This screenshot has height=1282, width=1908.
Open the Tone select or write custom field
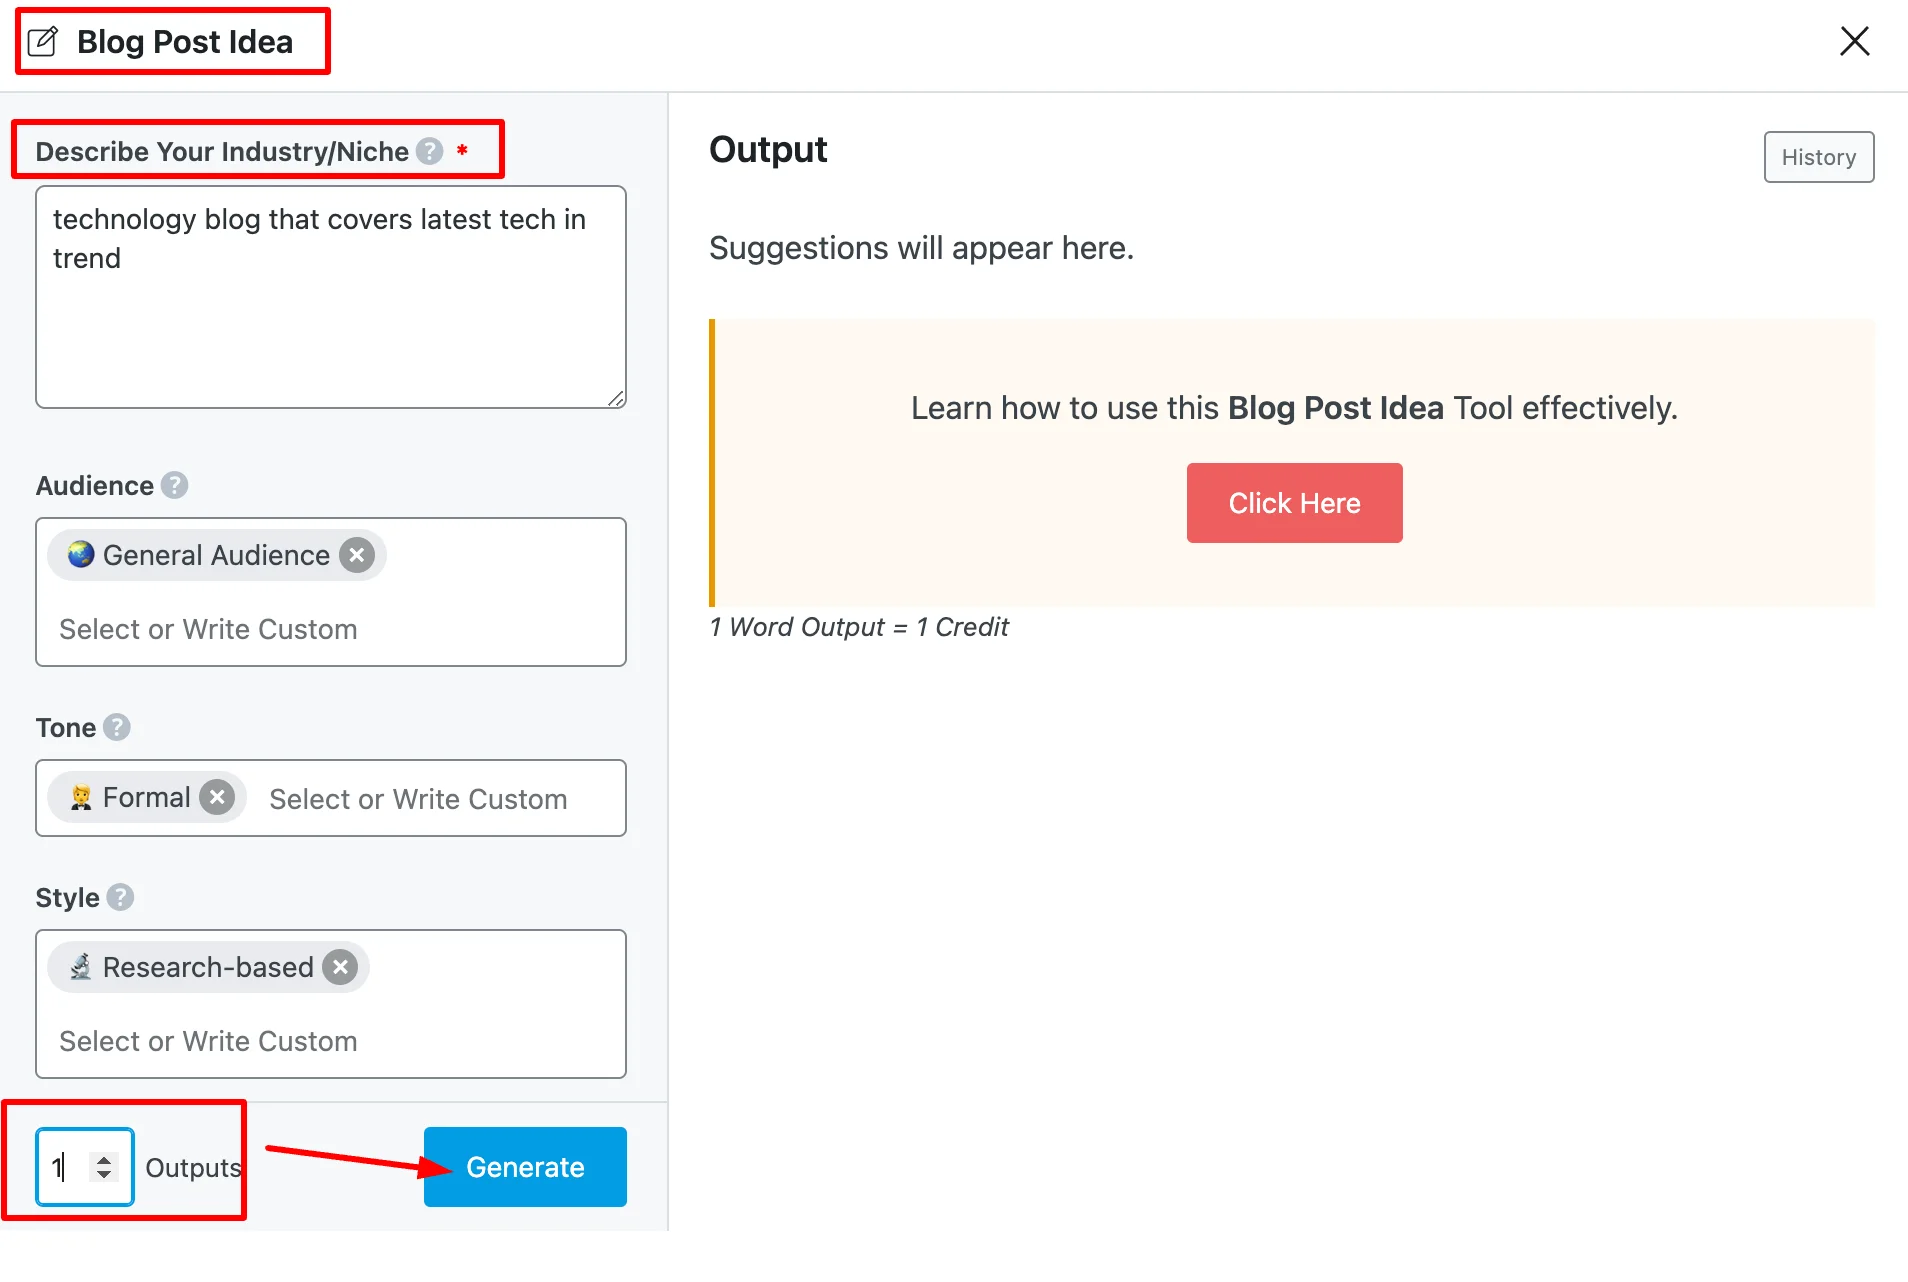(x=430, y=799)
